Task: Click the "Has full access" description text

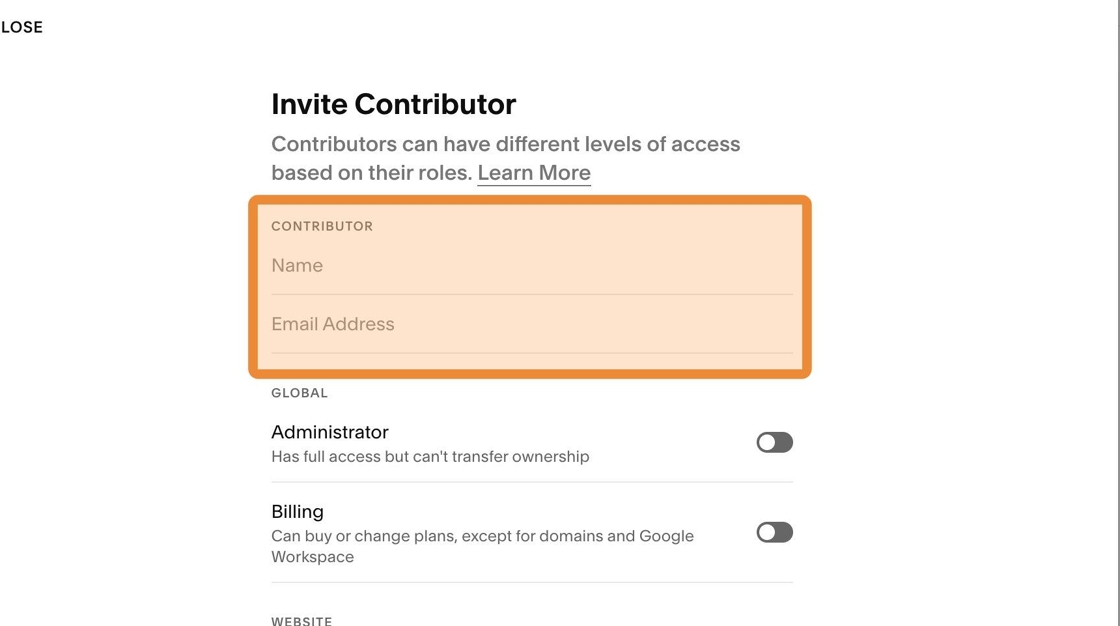Action: pyautogui.click(x=430, y=457)
